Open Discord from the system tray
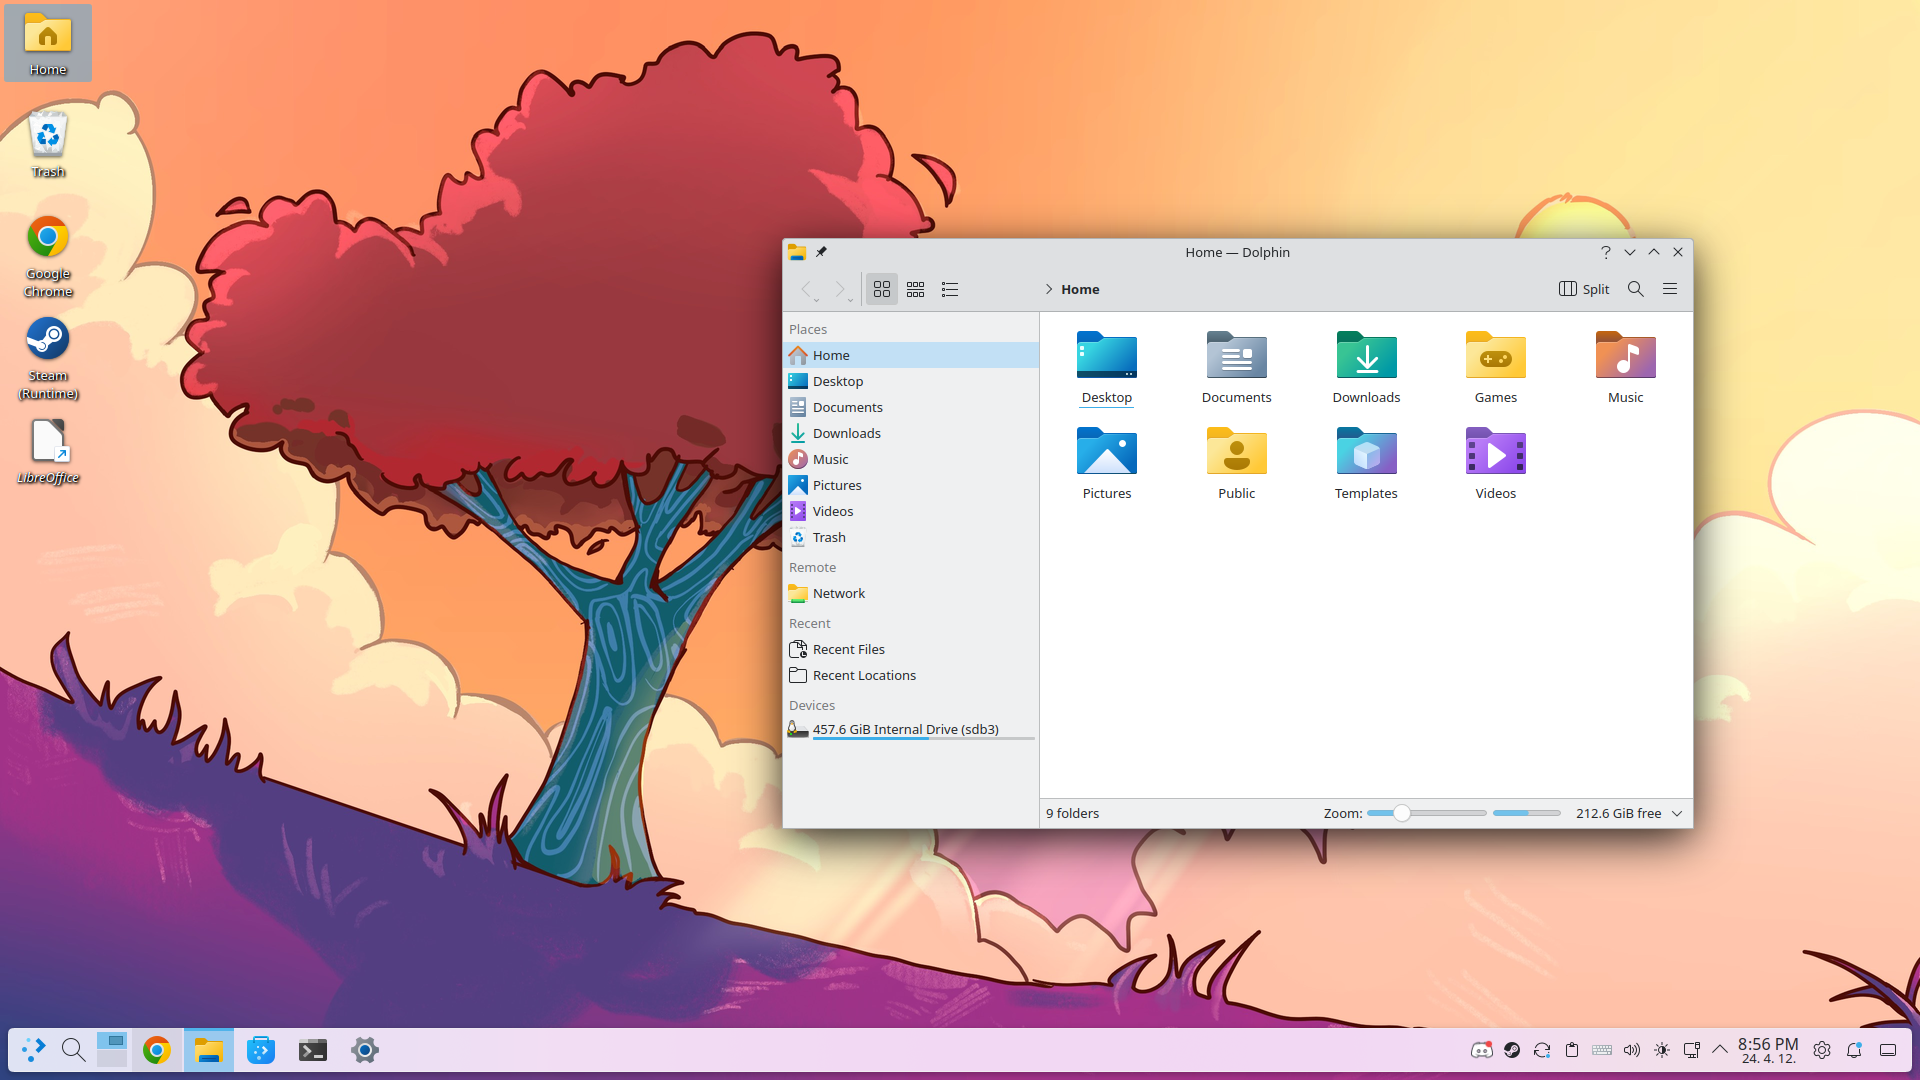The image size is (1920, 1080). [x=1483, y=1050]
